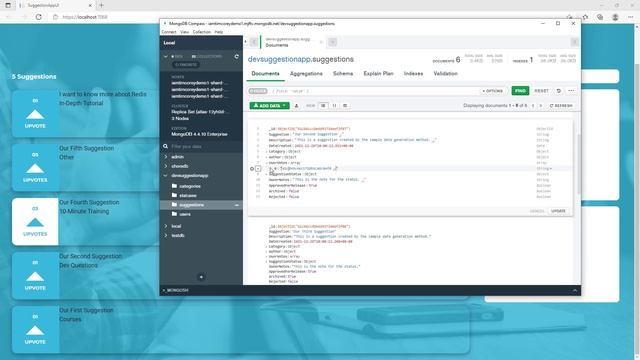Click the add-field plus box on edited row
The width and height of the screenshot is (640, 360).
(x=258, y=169)
